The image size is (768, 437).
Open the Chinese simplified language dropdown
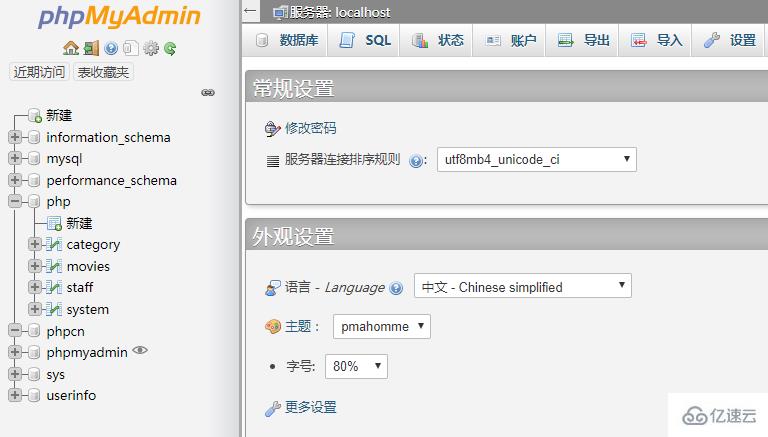click(x=523, y=286)
